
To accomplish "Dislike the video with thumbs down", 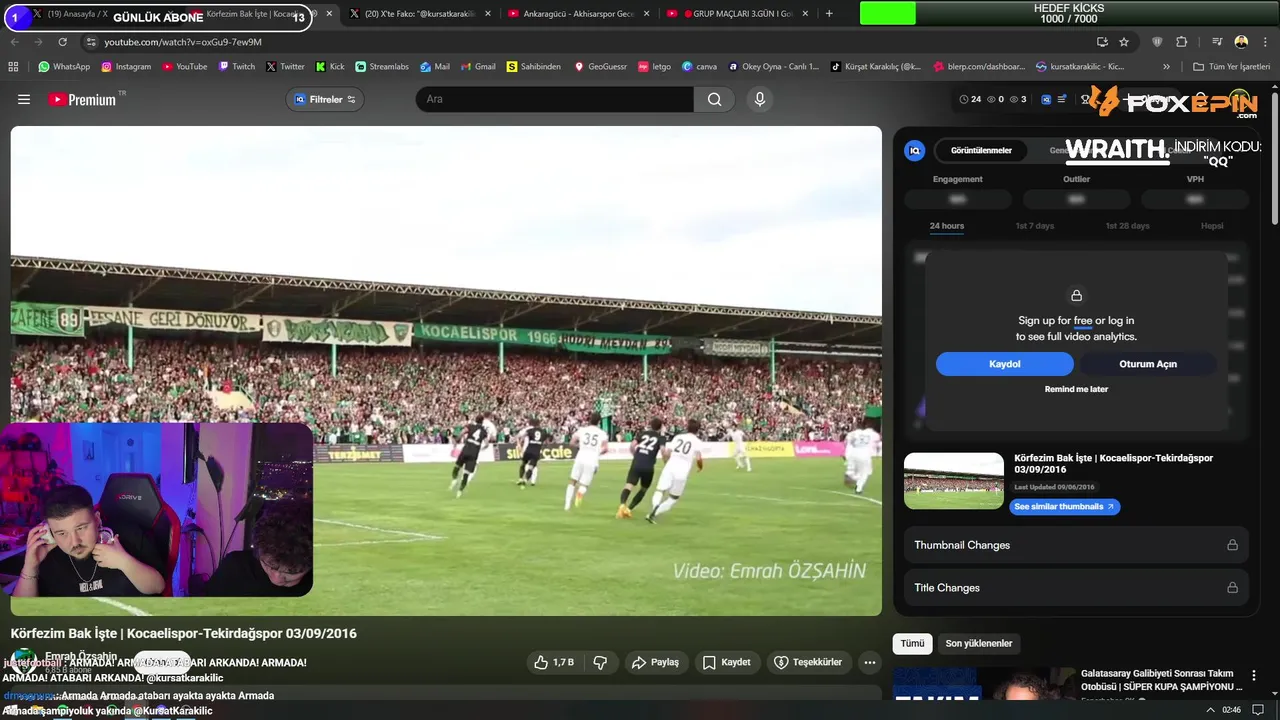I will pyautogui.click(x=600, y=662).
